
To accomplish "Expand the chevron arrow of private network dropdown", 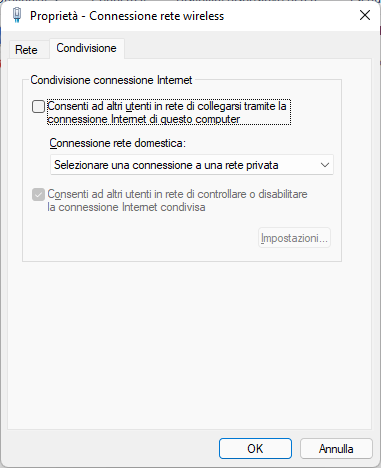I will [x=325, y=165].
